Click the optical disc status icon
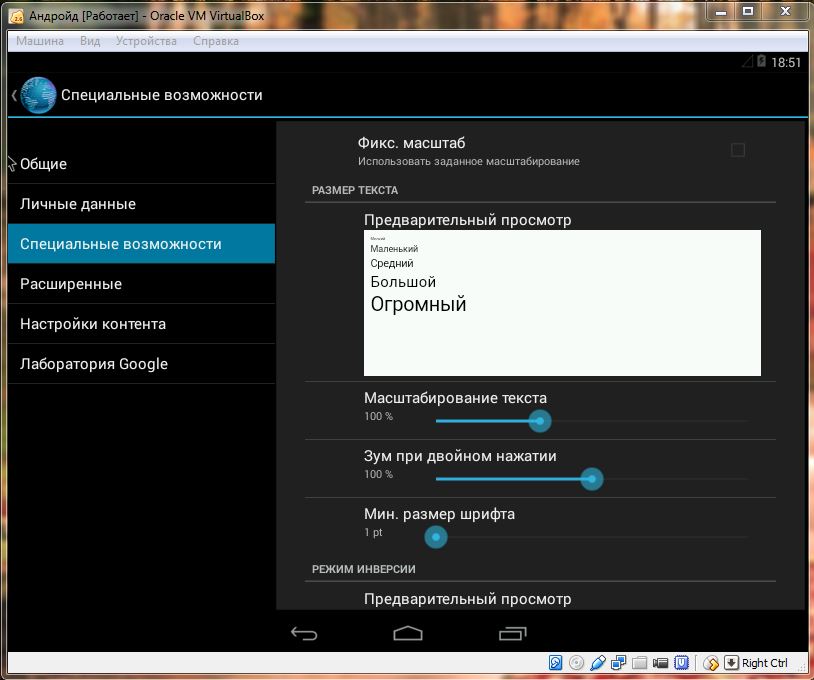This screenshot has height=680, width=814. tap(577, 663)
